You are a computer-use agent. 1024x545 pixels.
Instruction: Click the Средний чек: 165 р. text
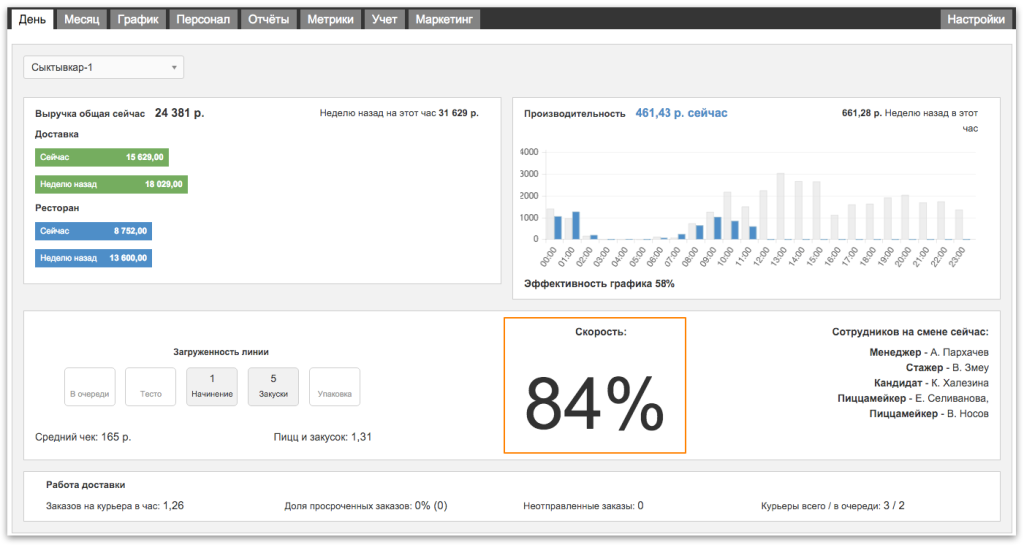[83, 437]
